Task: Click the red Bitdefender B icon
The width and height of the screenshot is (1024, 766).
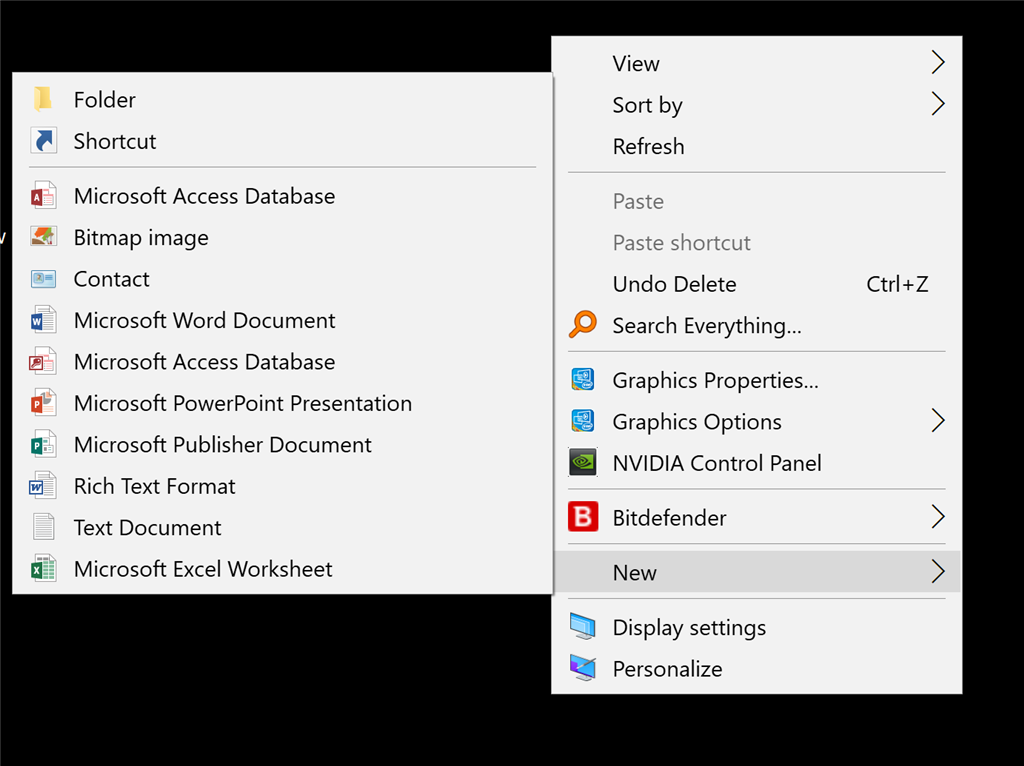Action: (582, 517)
